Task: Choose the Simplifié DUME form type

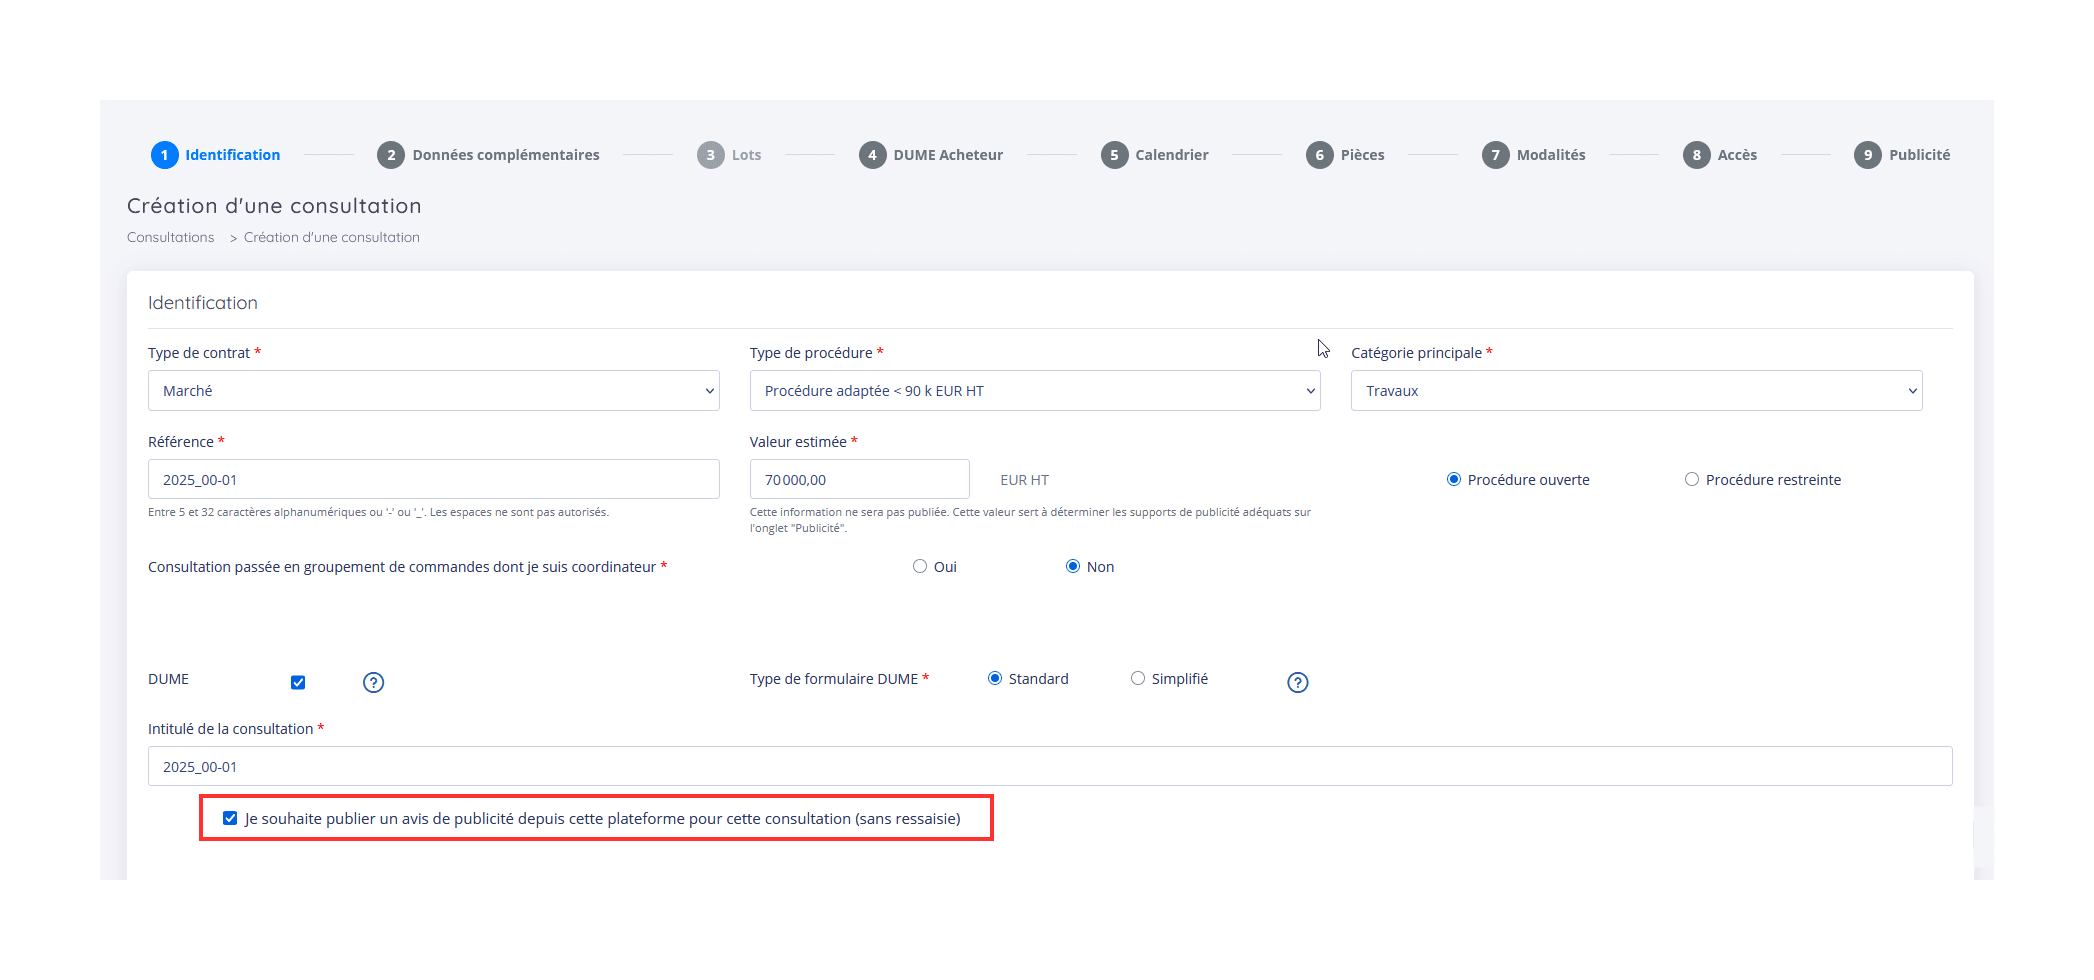Action: [1138, 678]
